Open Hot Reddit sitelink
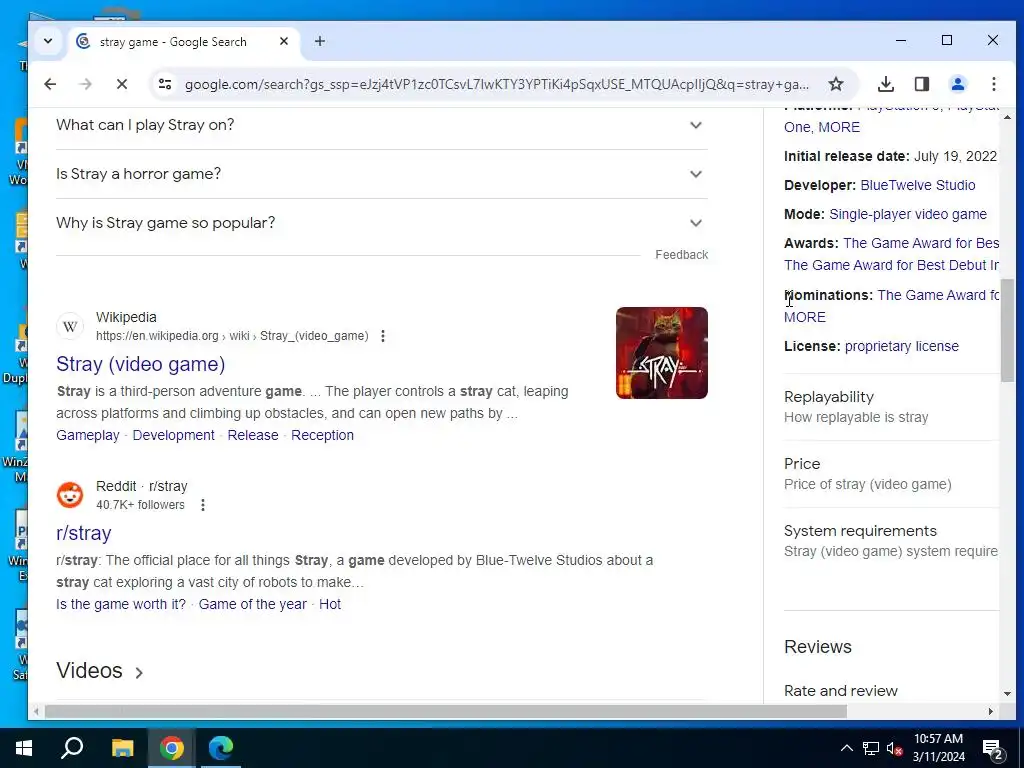Image resolution: width=1024 pixels, height=768 pixels. tap(330, 604)
